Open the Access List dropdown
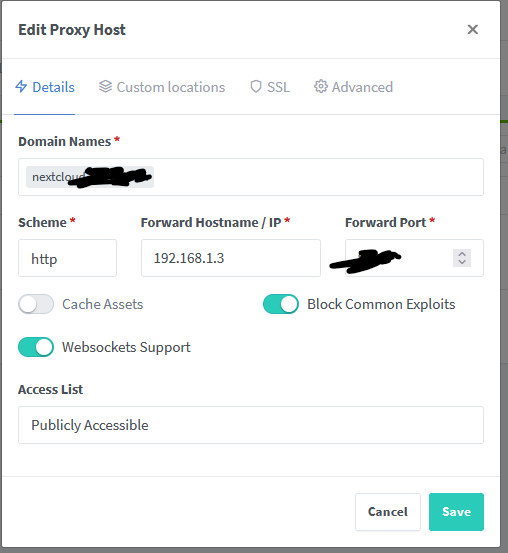508x553 pixels. pyautogui.click(x=251, y=425)
